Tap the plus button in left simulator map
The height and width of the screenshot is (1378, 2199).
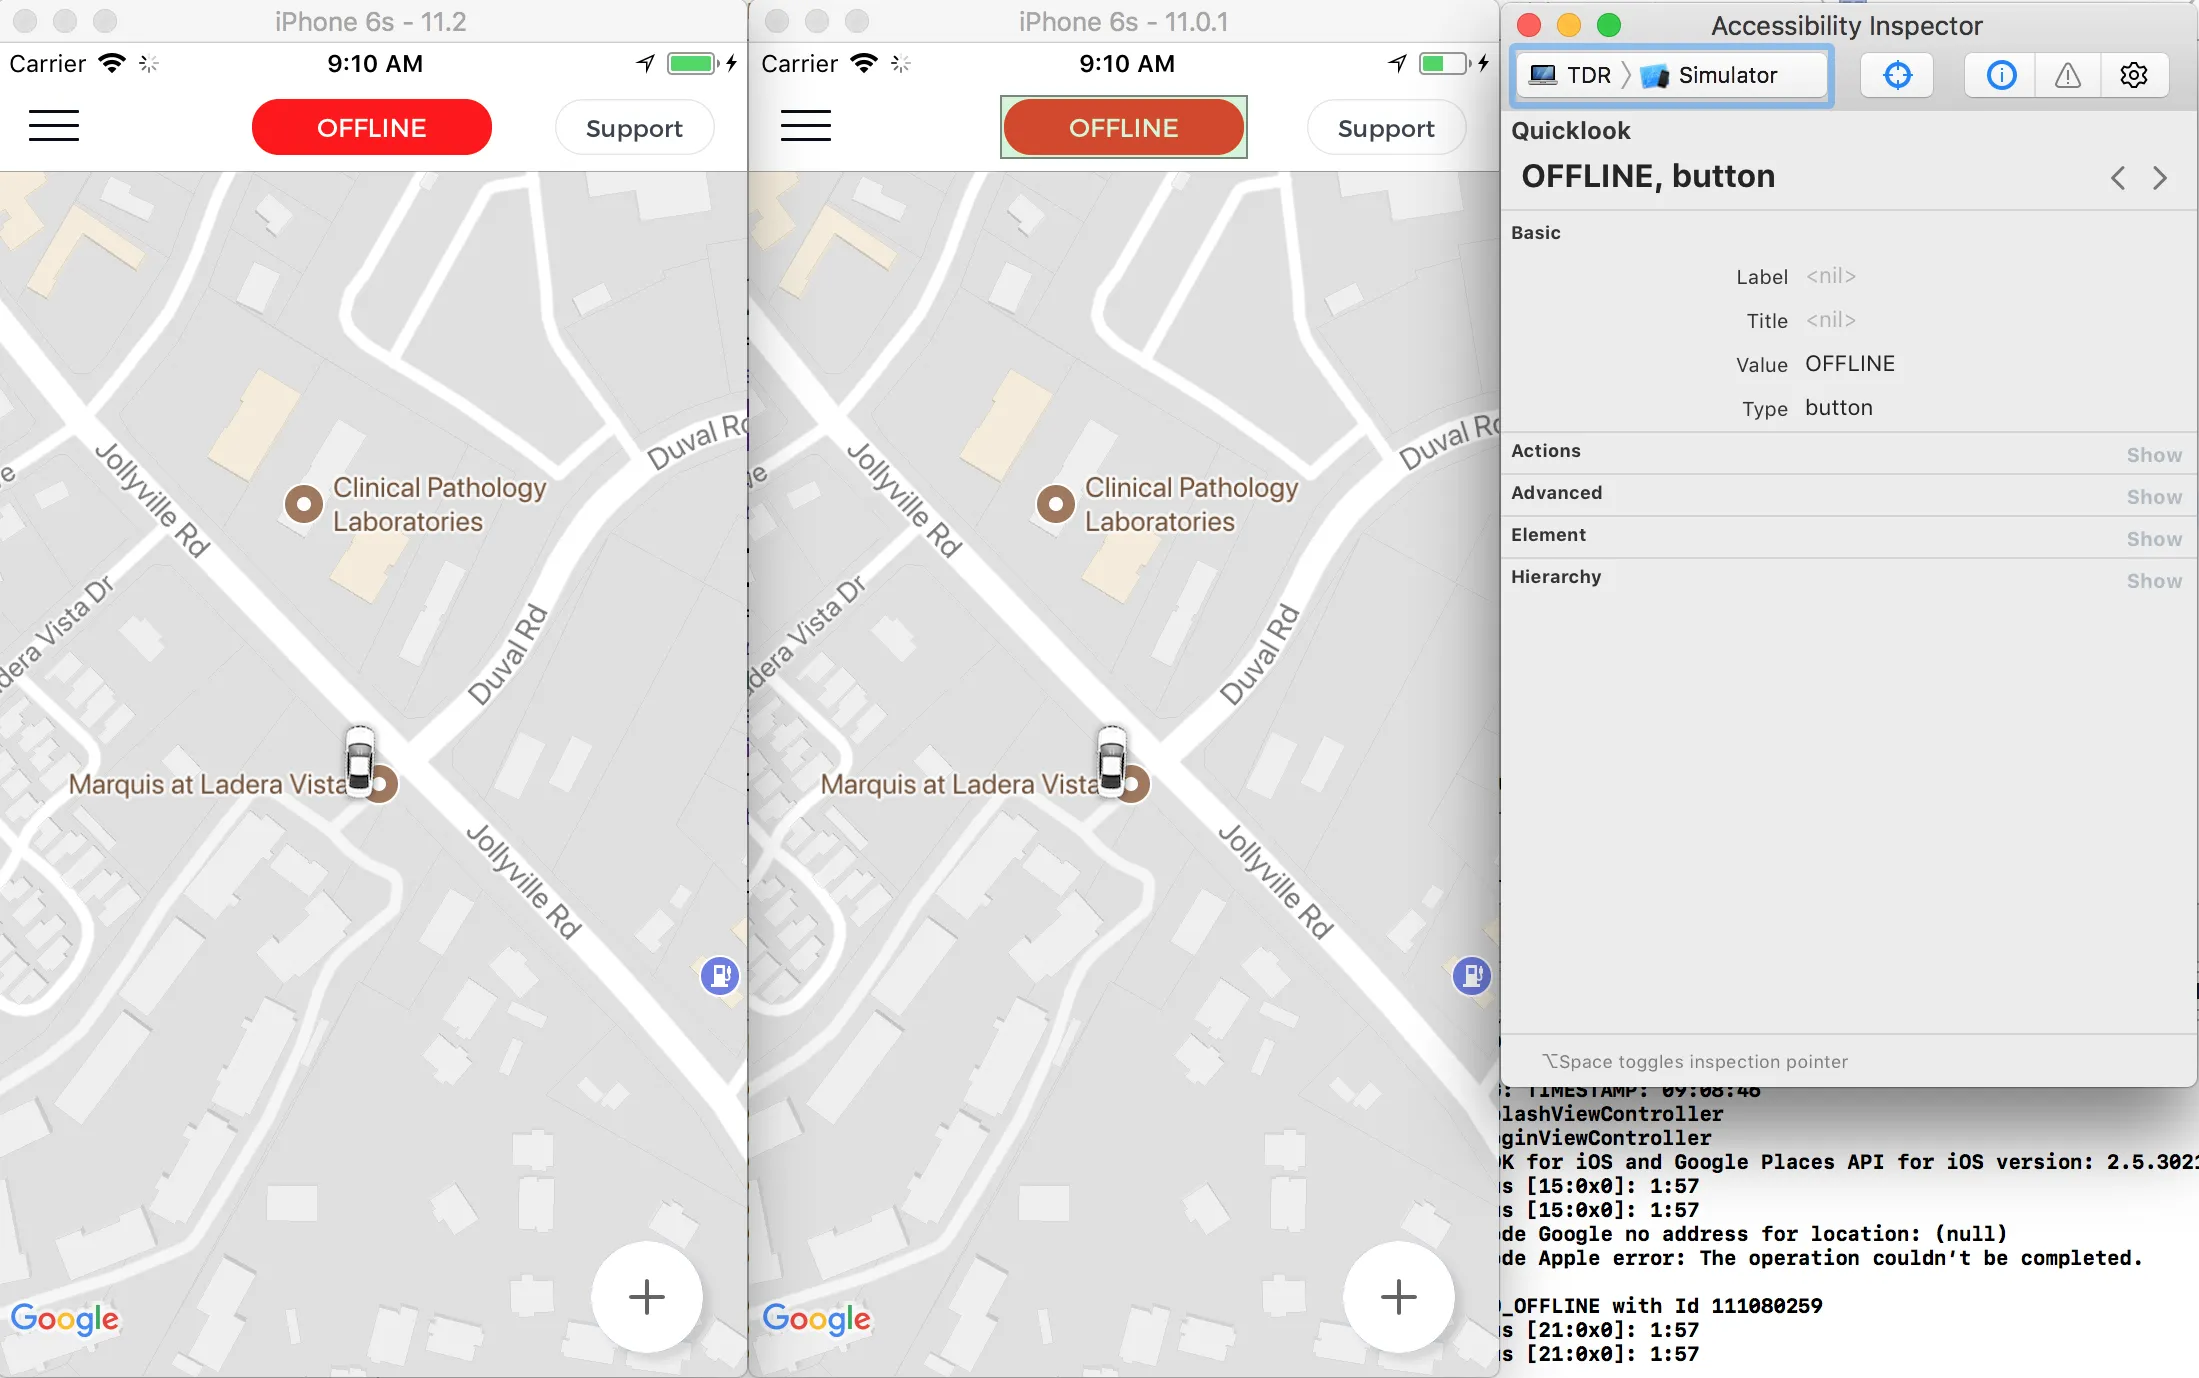(646, 1297)
